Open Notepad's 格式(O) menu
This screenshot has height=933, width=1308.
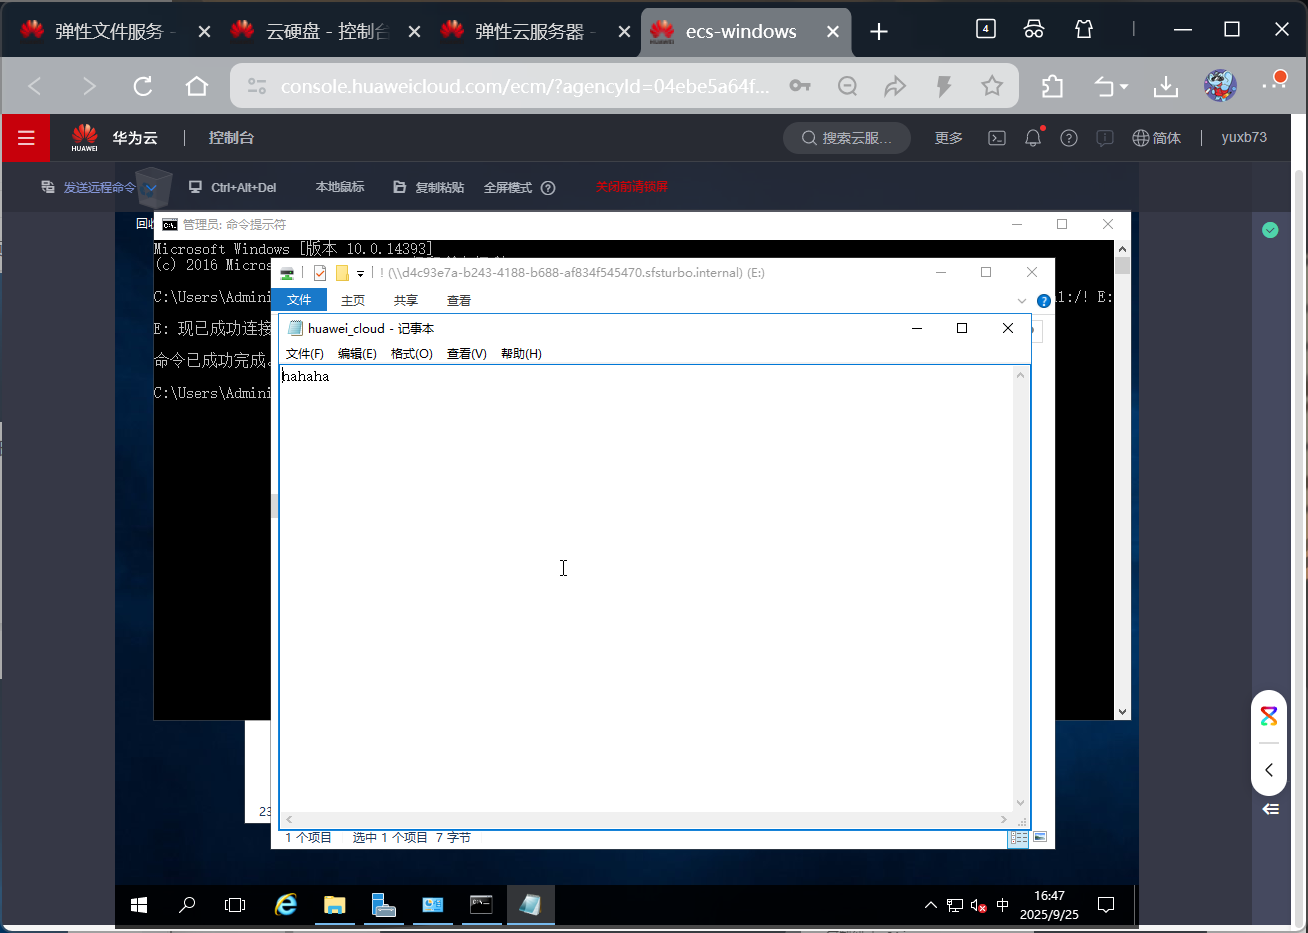coord(411,354)
